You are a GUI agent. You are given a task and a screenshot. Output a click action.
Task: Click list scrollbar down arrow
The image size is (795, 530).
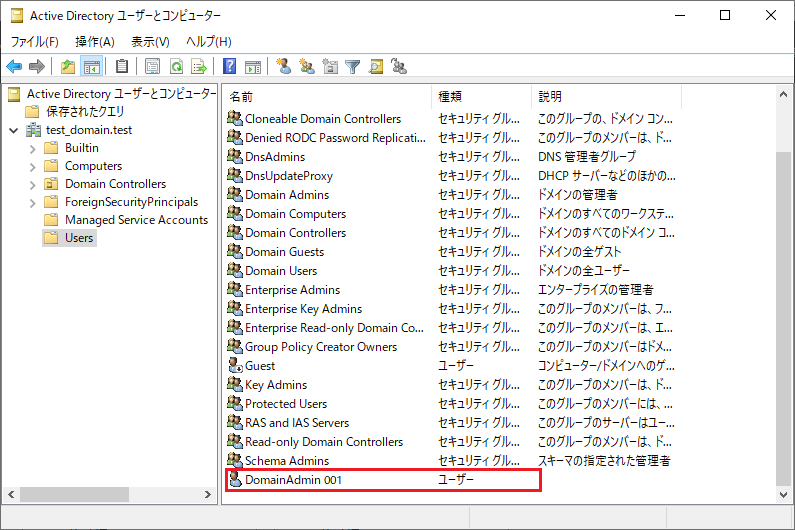(x=783, y=494)
